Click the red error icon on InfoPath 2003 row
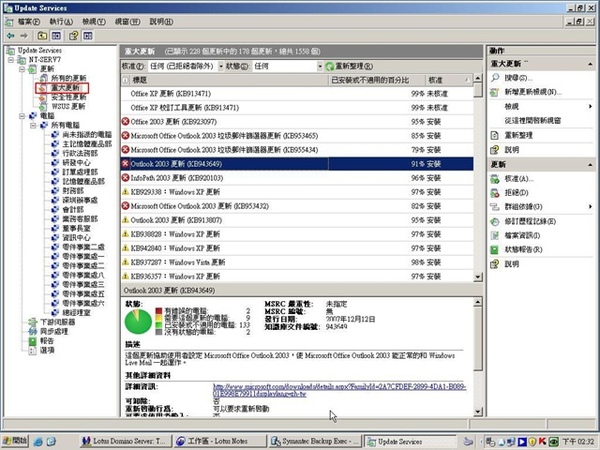This screenshot has height=450, width=600. pos(126,178)
